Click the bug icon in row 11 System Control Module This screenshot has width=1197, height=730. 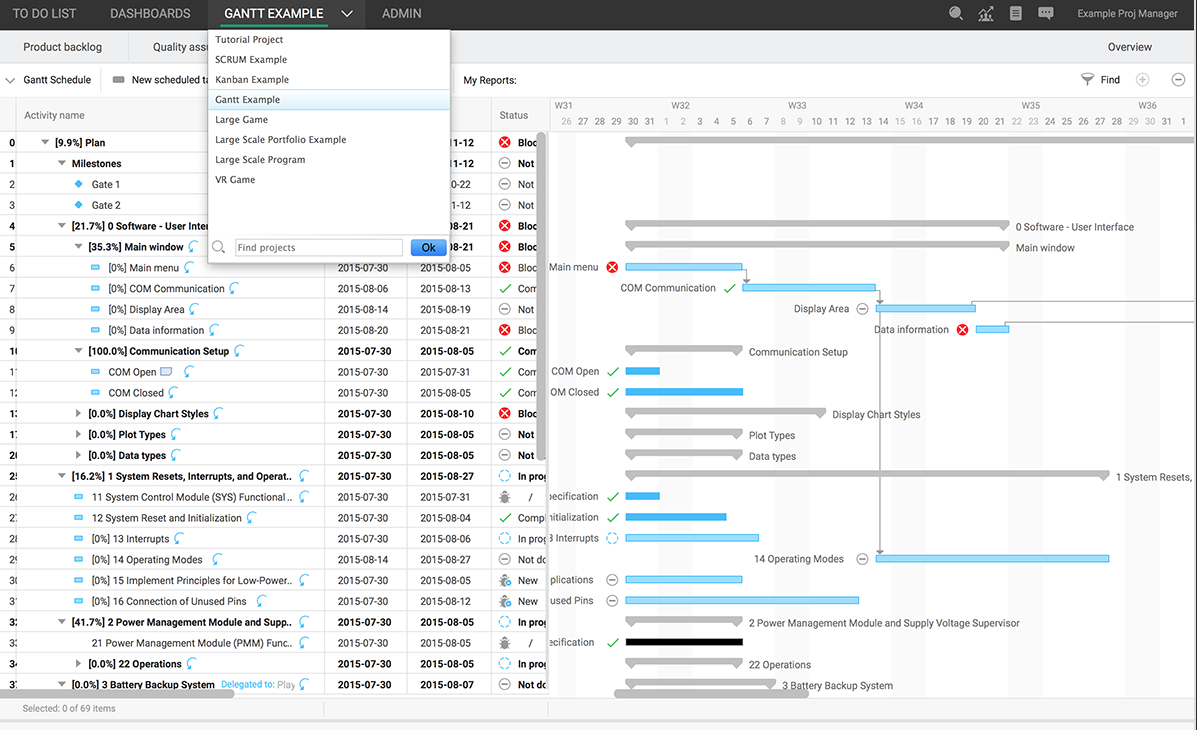[x=505, y=497]
